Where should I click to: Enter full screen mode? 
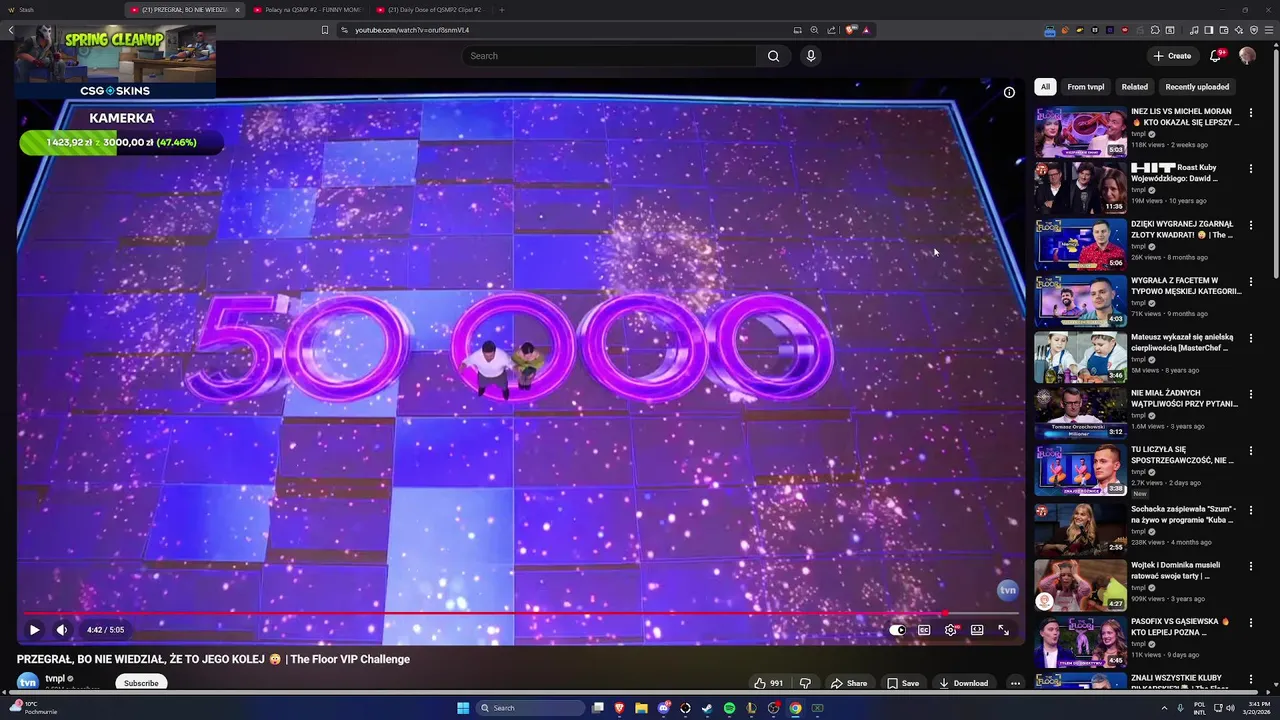pyautogui.click(x=1003, y=630)
